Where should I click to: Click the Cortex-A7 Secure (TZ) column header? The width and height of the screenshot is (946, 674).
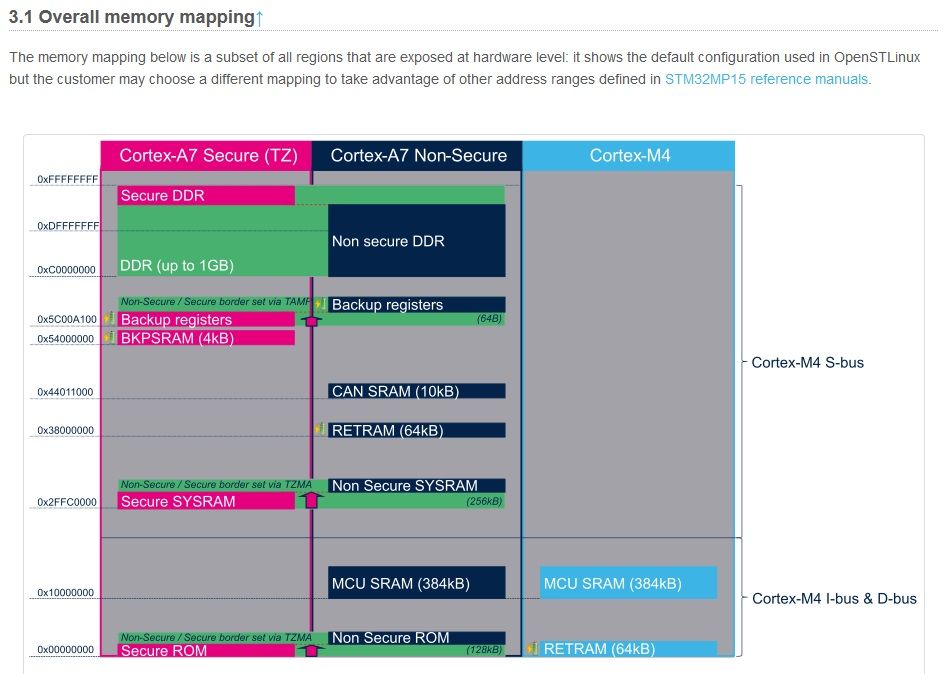[x=206, y=156]
